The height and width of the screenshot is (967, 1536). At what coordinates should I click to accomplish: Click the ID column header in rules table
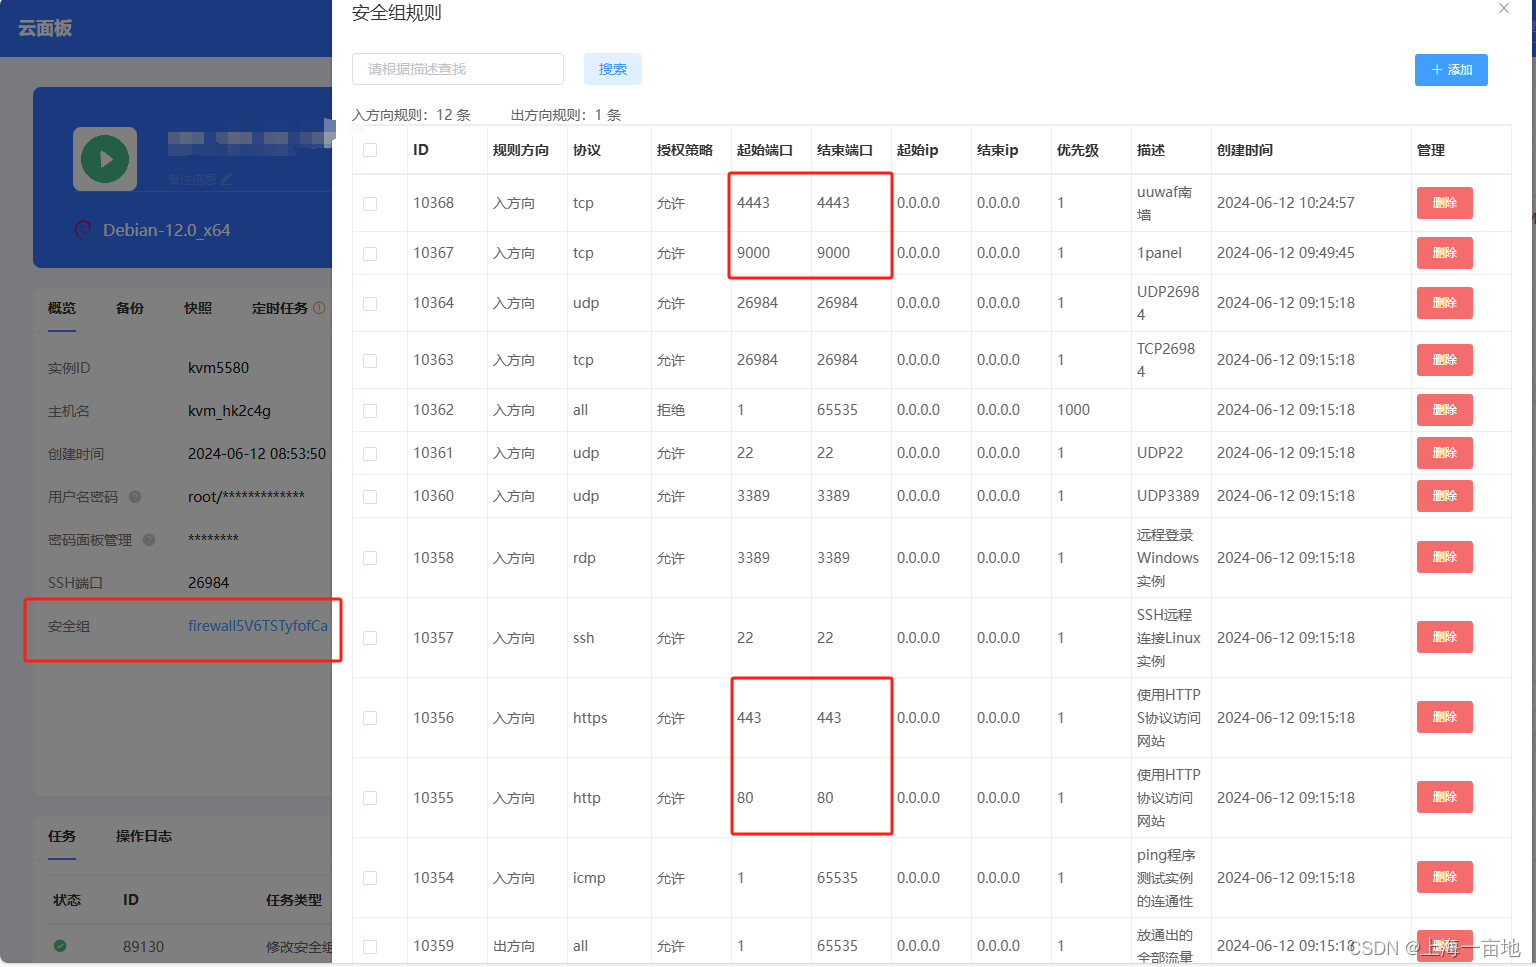point(421,150)
